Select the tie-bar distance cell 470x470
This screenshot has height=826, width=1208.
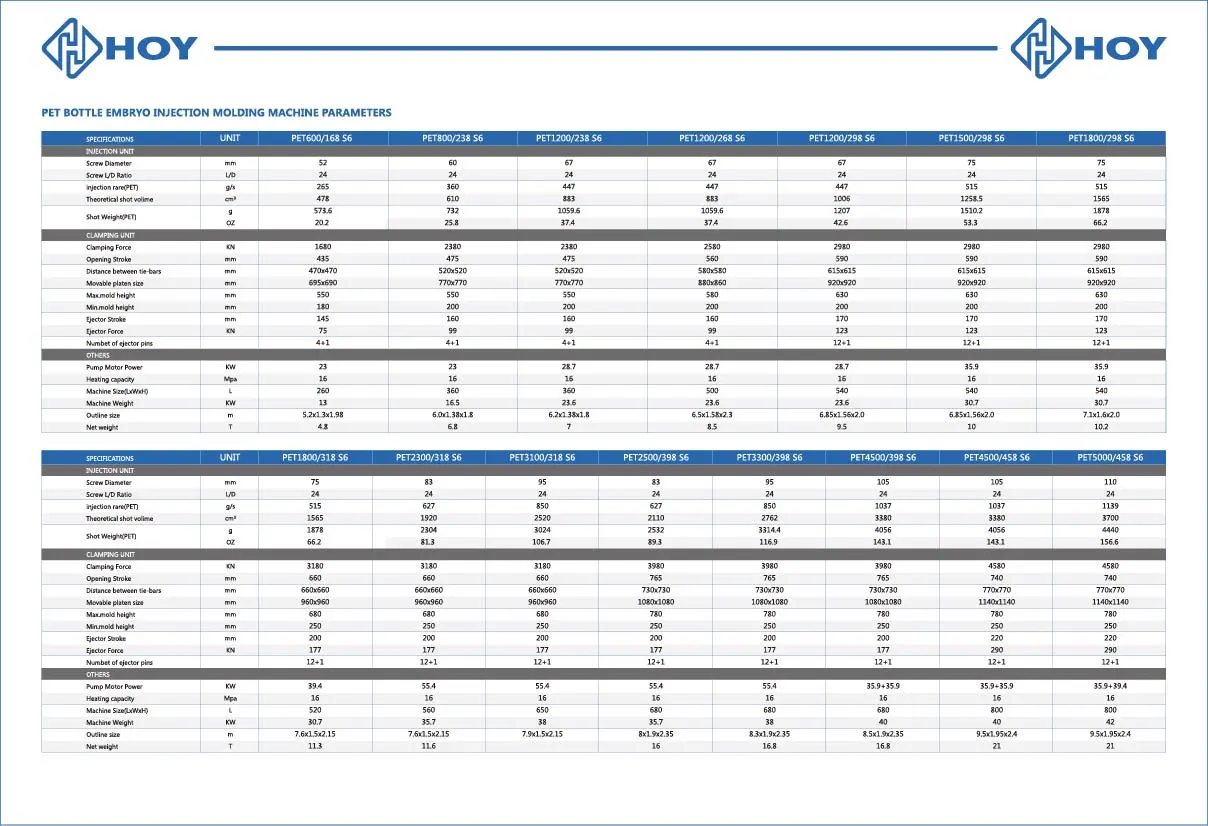click(x=323, y=271)
